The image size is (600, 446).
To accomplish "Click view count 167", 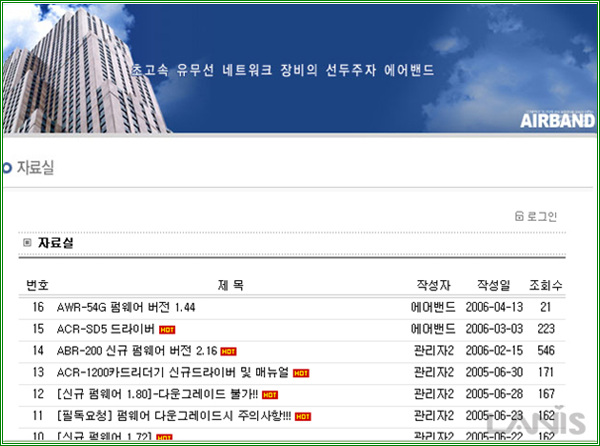I will (546, 394).
